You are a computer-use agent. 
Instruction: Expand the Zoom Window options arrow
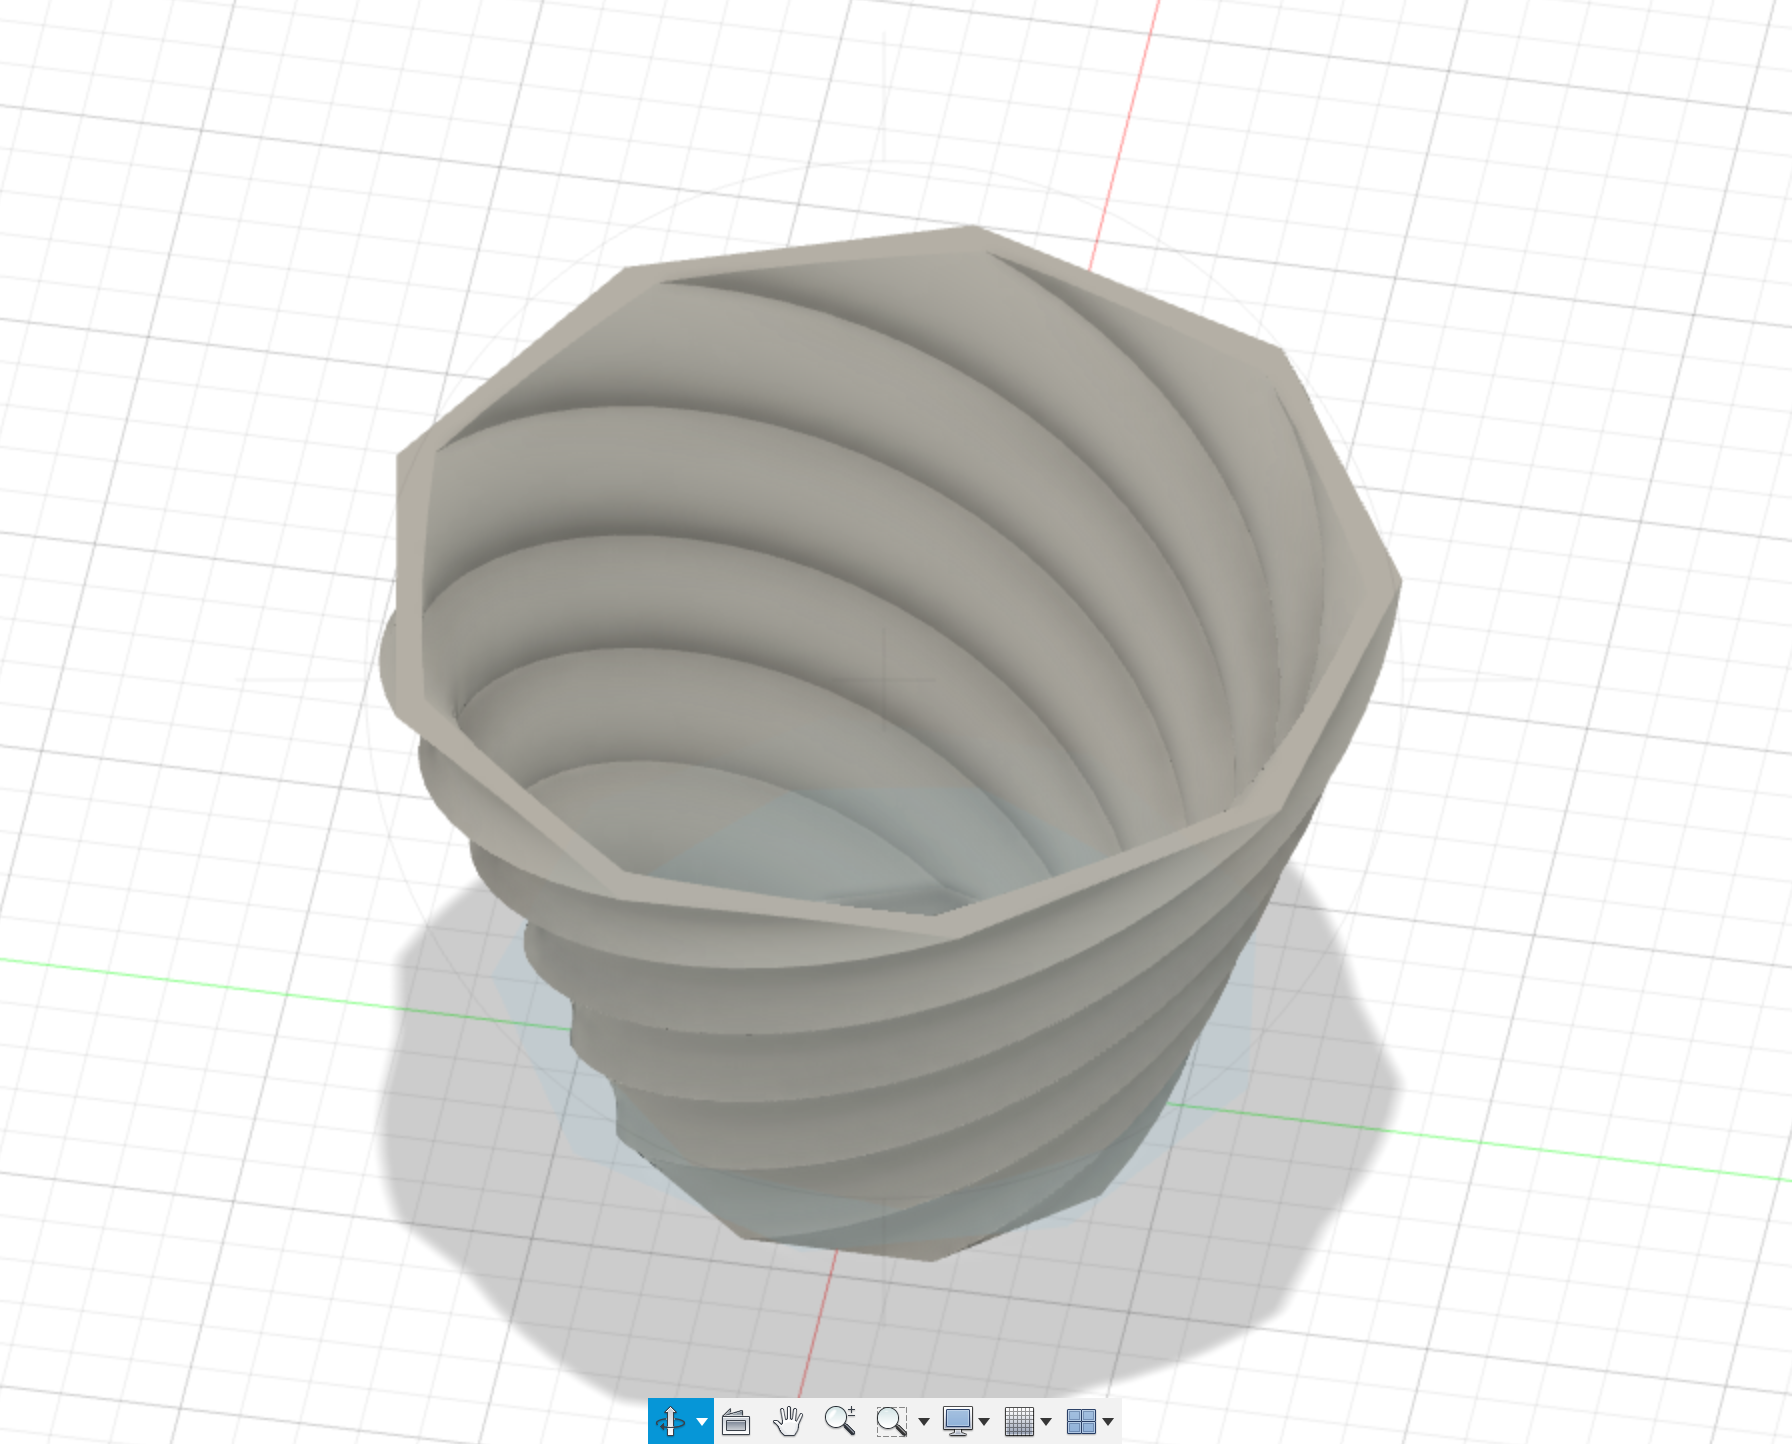pos(923,1422)
